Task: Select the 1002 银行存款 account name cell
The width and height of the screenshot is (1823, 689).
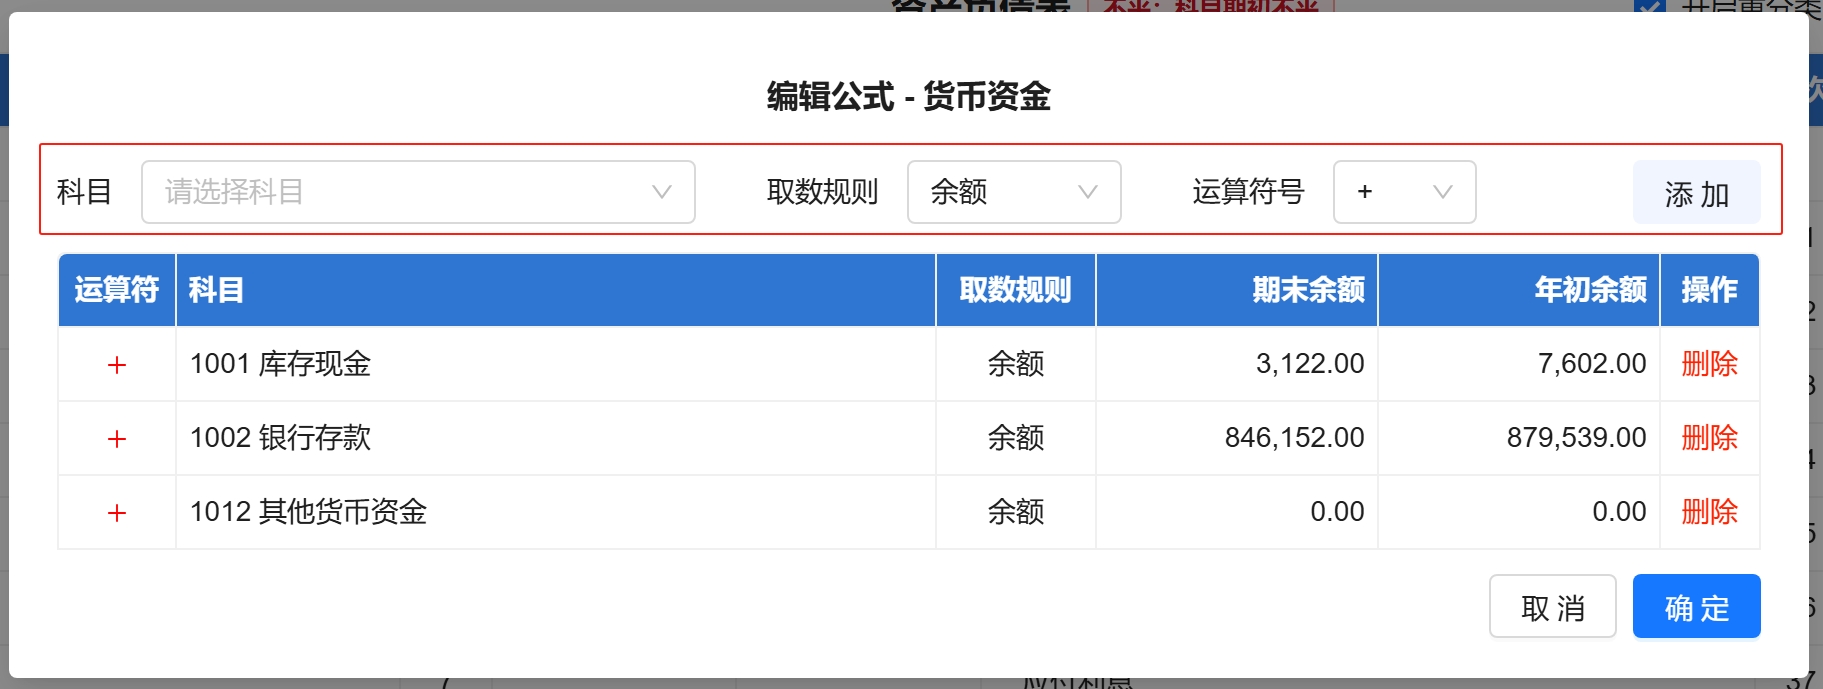Action: tap(281, 438)
